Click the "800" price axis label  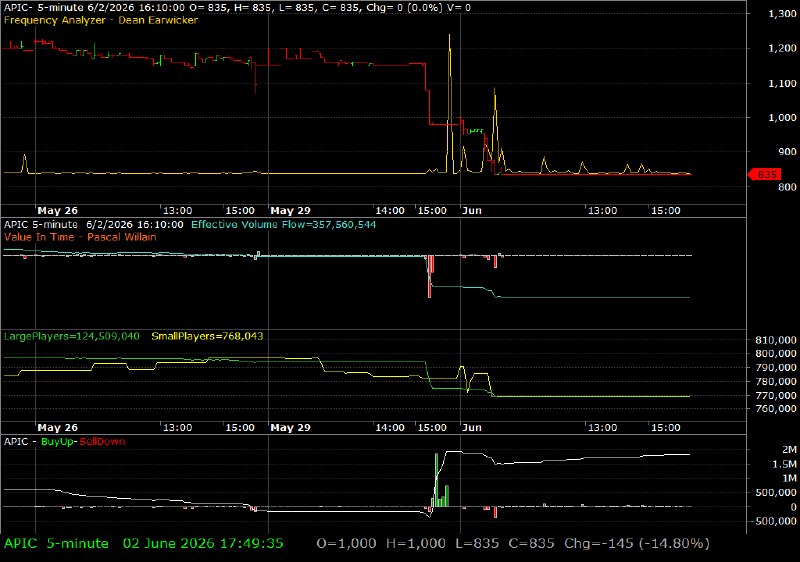(x=787, y=187)
